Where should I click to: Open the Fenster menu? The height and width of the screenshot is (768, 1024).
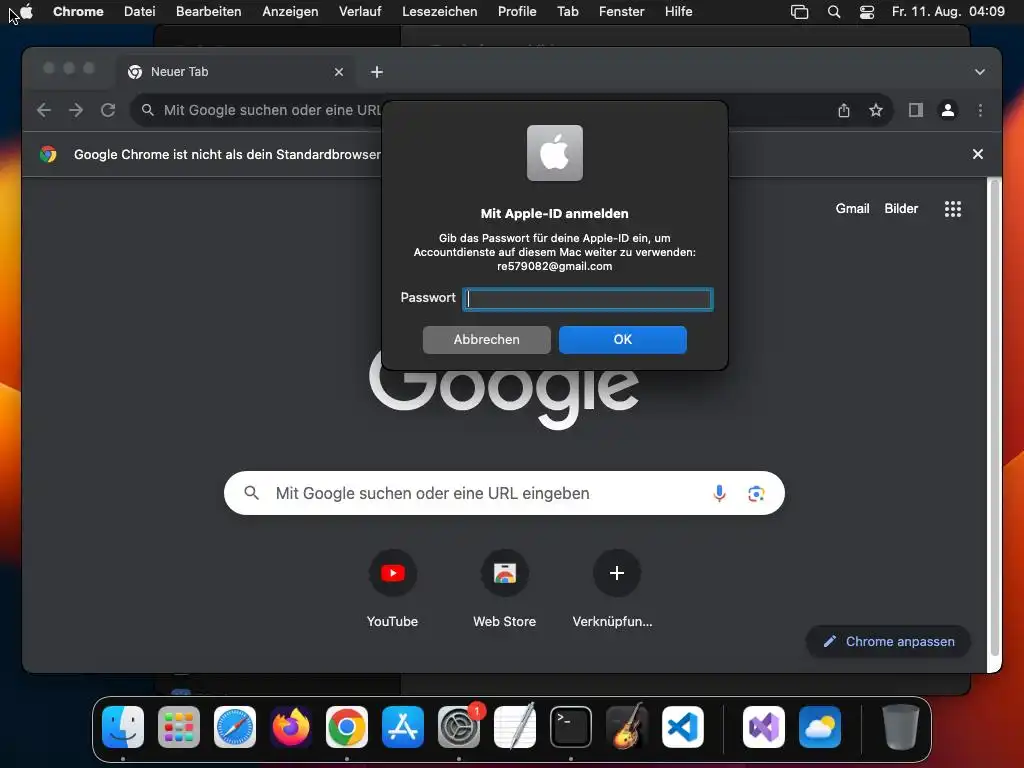(x=621, y=12)
